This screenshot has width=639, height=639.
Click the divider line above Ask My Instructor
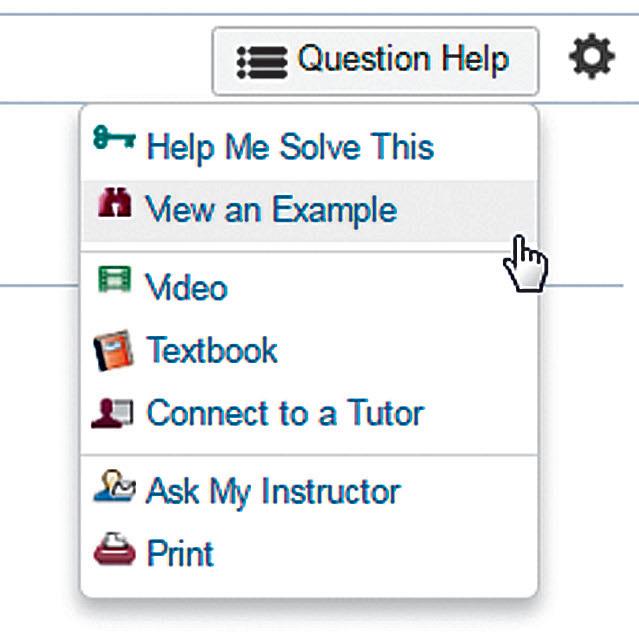click(x=308, y=456)
